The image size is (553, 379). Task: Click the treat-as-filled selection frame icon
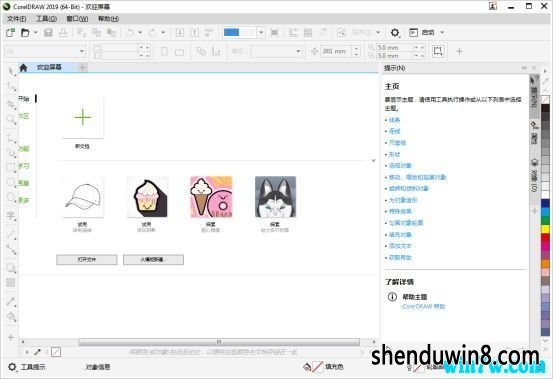click(x=438, y=51)
